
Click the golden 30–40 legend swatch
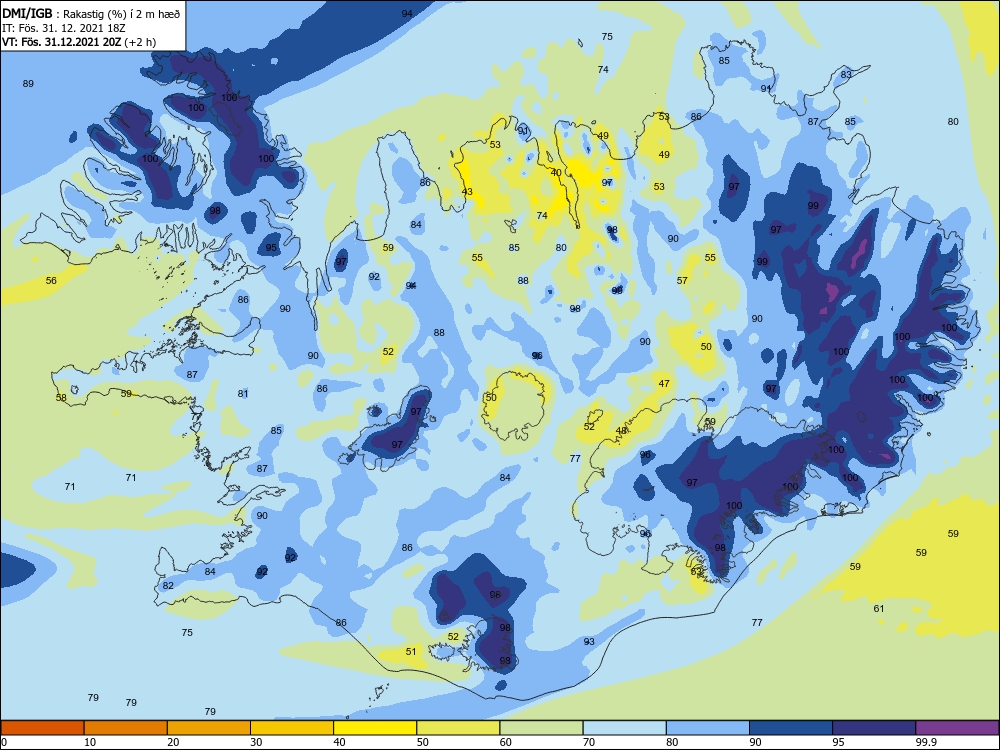(x=292, y=728)
